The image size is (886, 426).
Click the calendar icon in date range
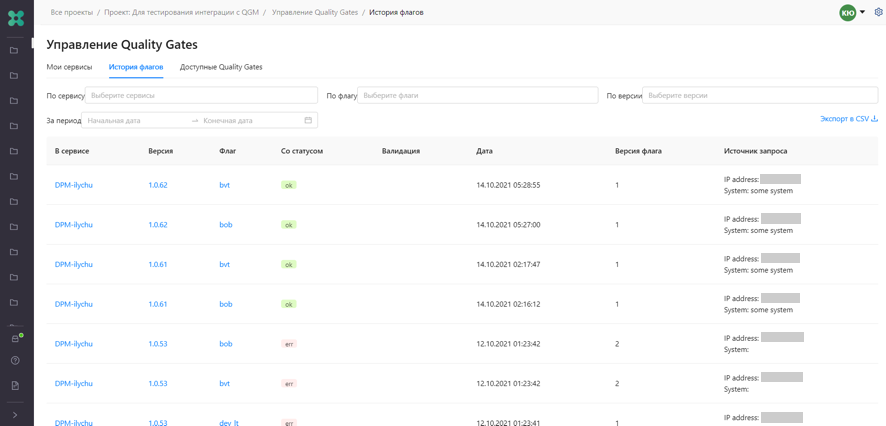pos(308,120)
